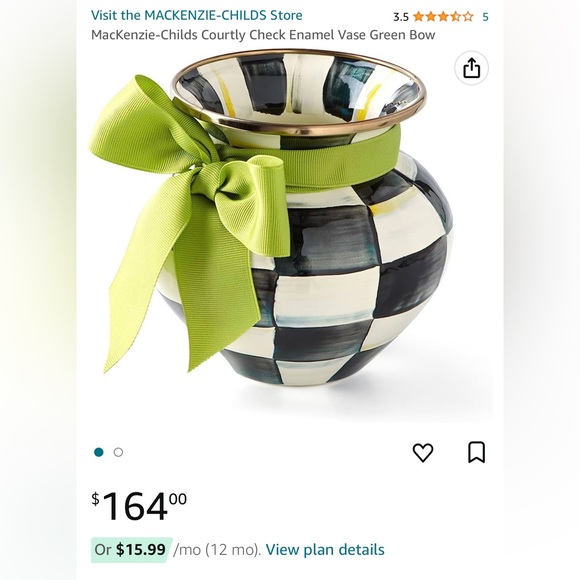Click the second orange rating star

(431, 17)
